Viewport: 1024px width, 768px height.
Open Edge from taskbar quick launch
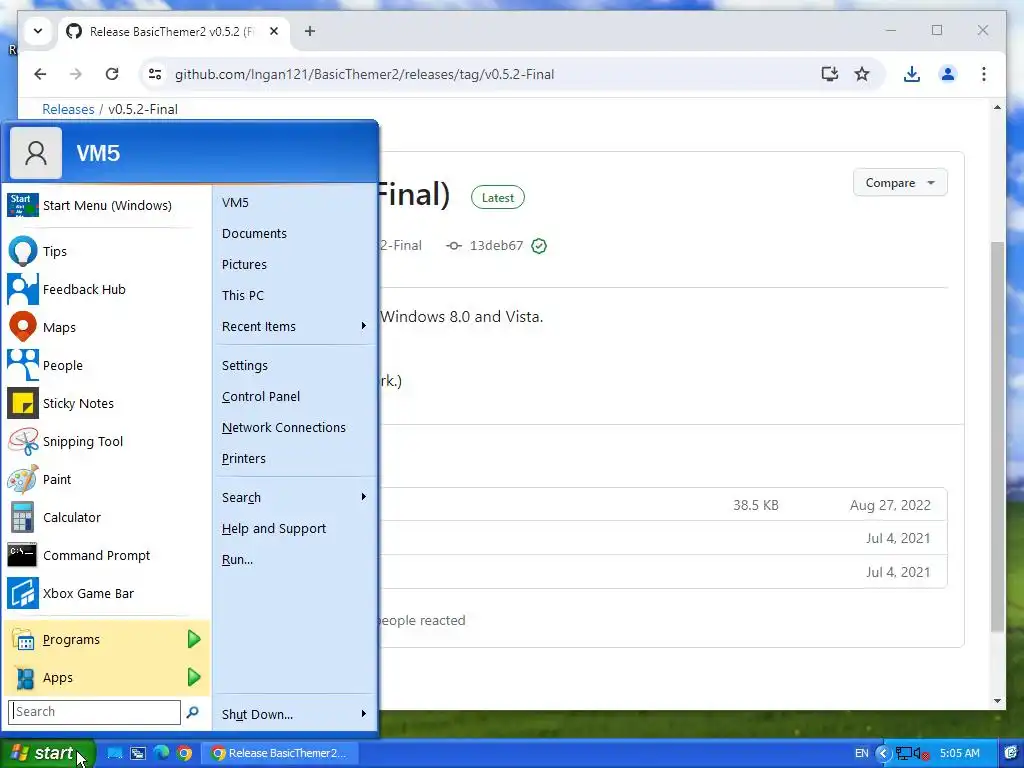161,753
